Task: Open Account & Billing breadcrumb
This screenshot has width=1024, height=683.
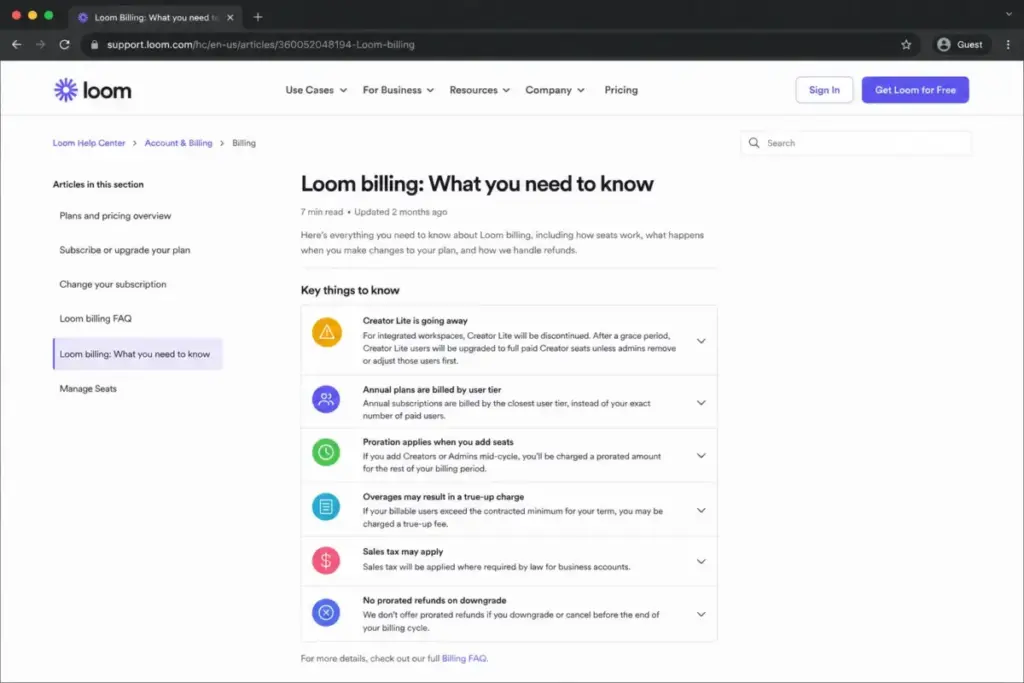Action: point(178,143)
